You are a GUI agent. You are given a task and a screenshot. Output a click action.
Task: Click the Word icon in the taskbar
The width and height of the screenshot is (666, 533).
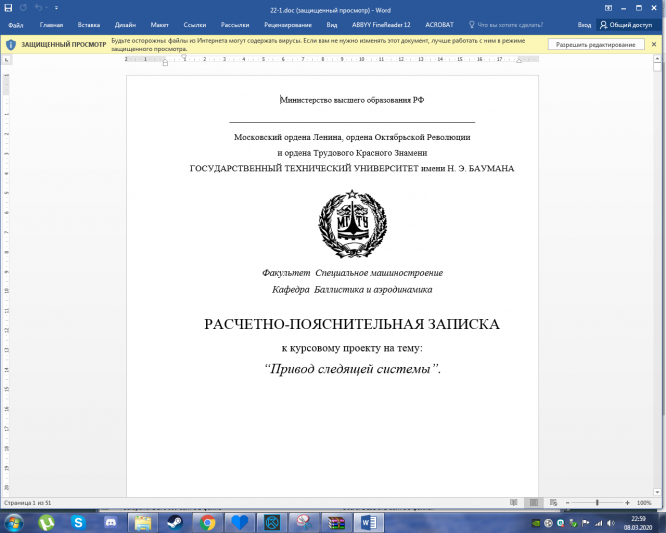(368, 523)
